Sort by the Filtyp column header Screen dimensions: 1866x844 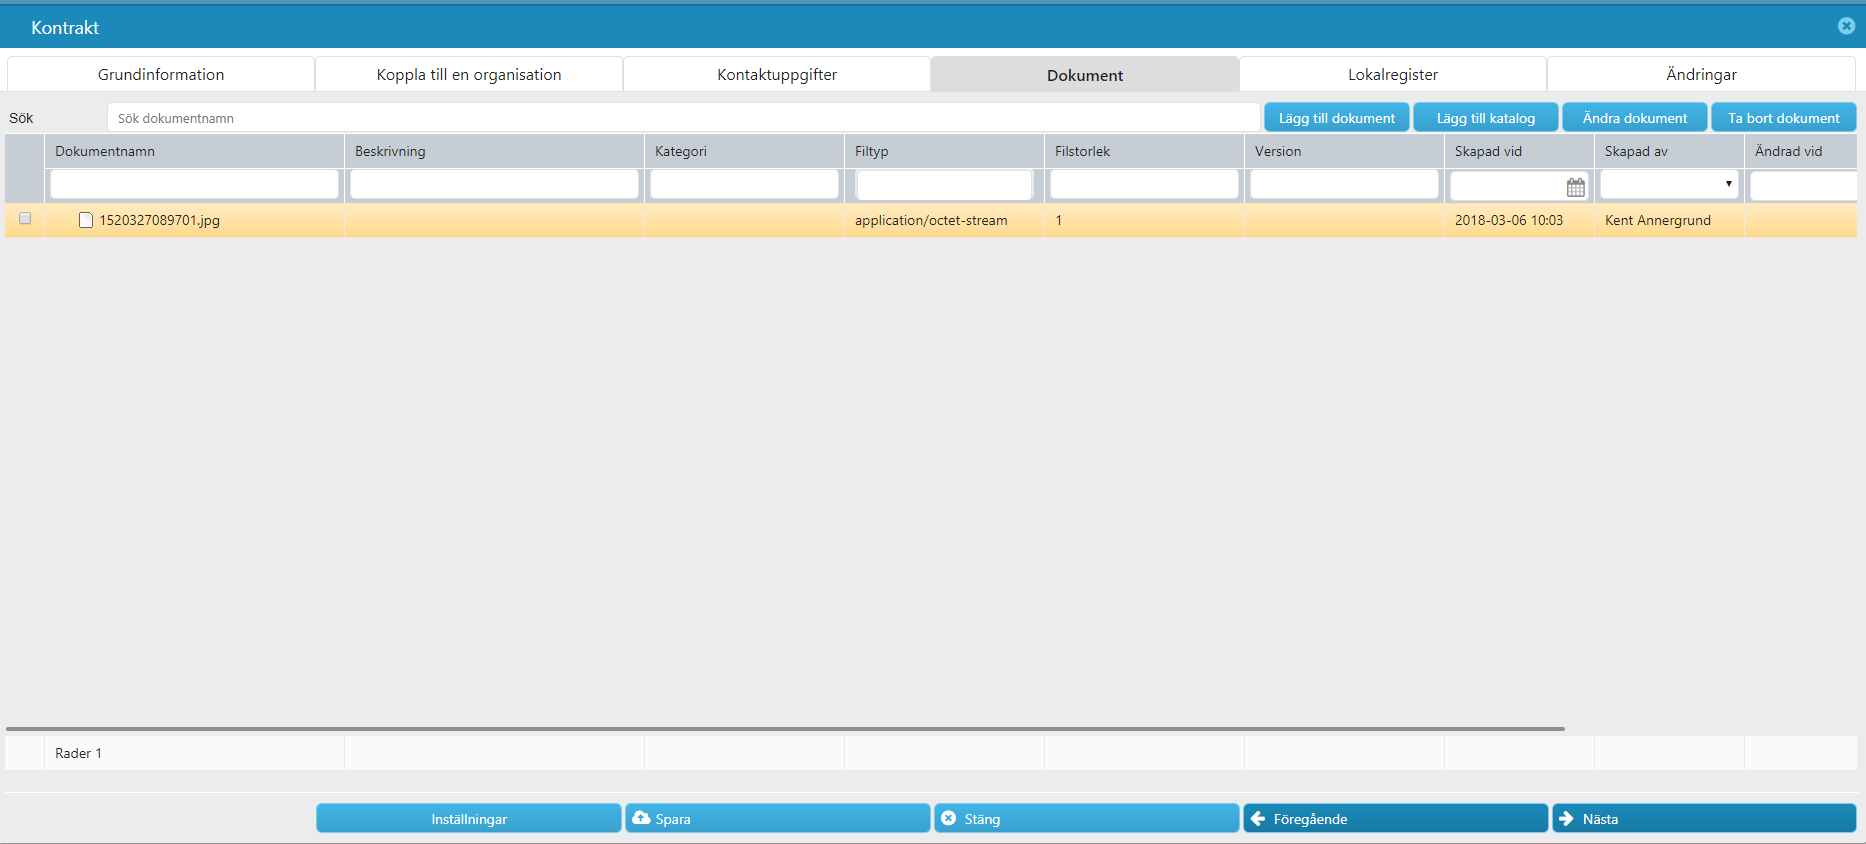click(x=945, y=151)
